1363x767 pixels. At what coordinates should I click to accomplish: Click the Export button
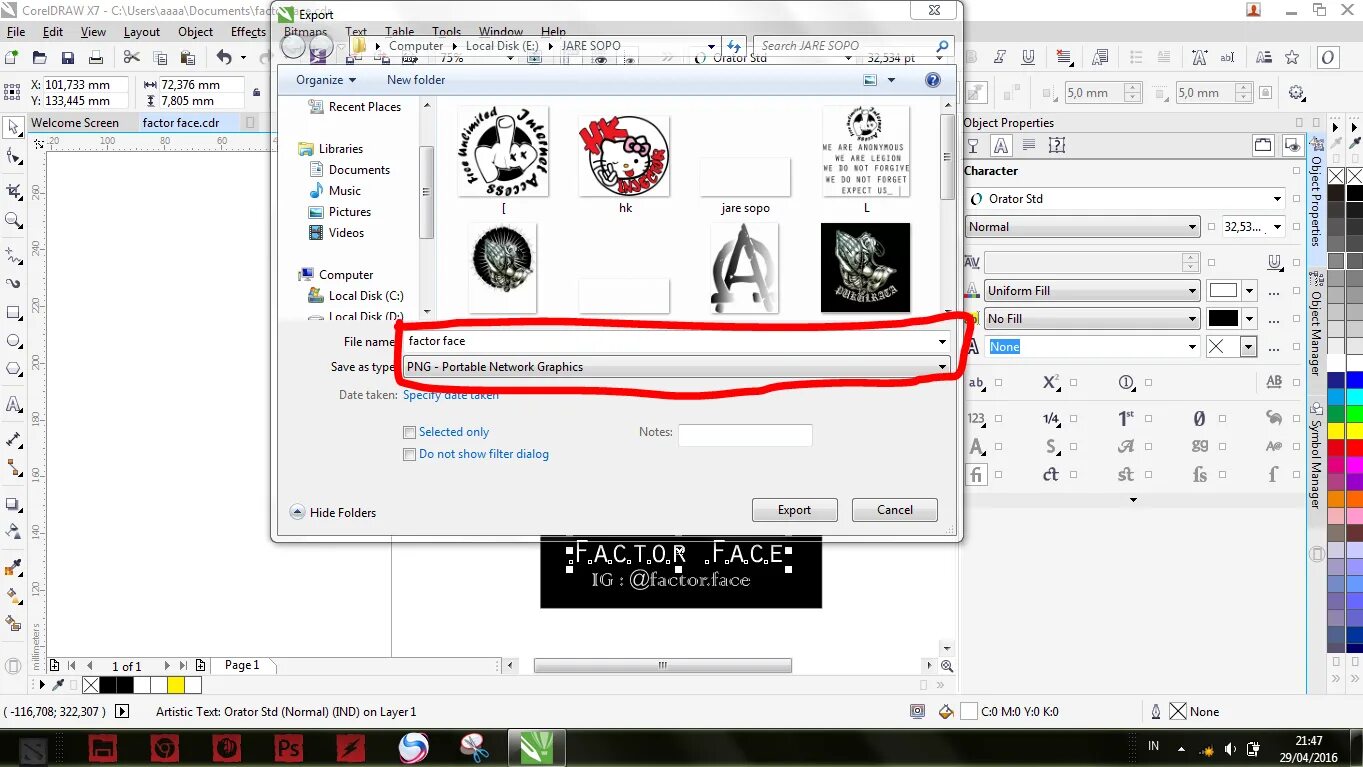[x=794, y=510]
